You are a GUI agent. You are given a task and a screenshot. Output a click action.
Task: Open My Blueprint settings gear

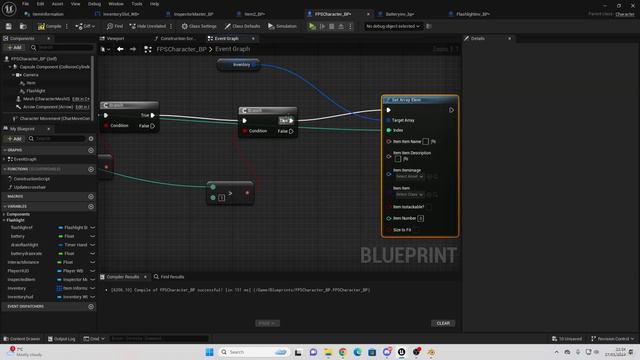[91, 139]
